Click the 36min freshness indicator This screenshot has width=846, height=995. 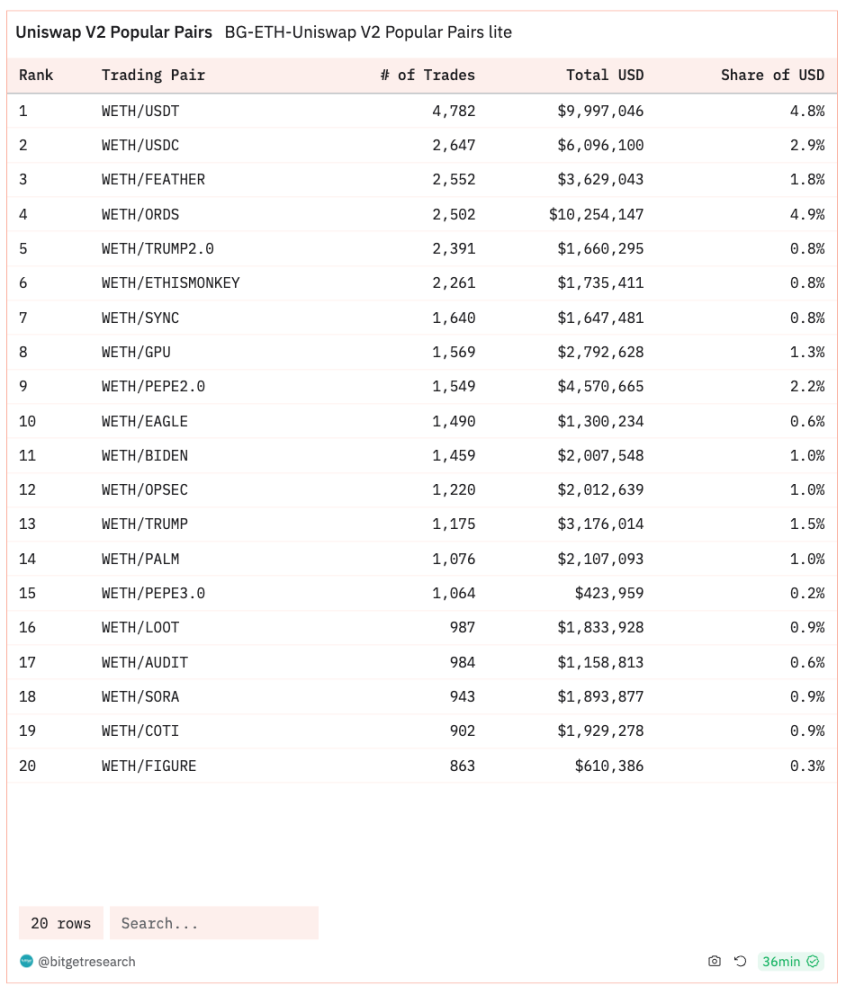781,962
